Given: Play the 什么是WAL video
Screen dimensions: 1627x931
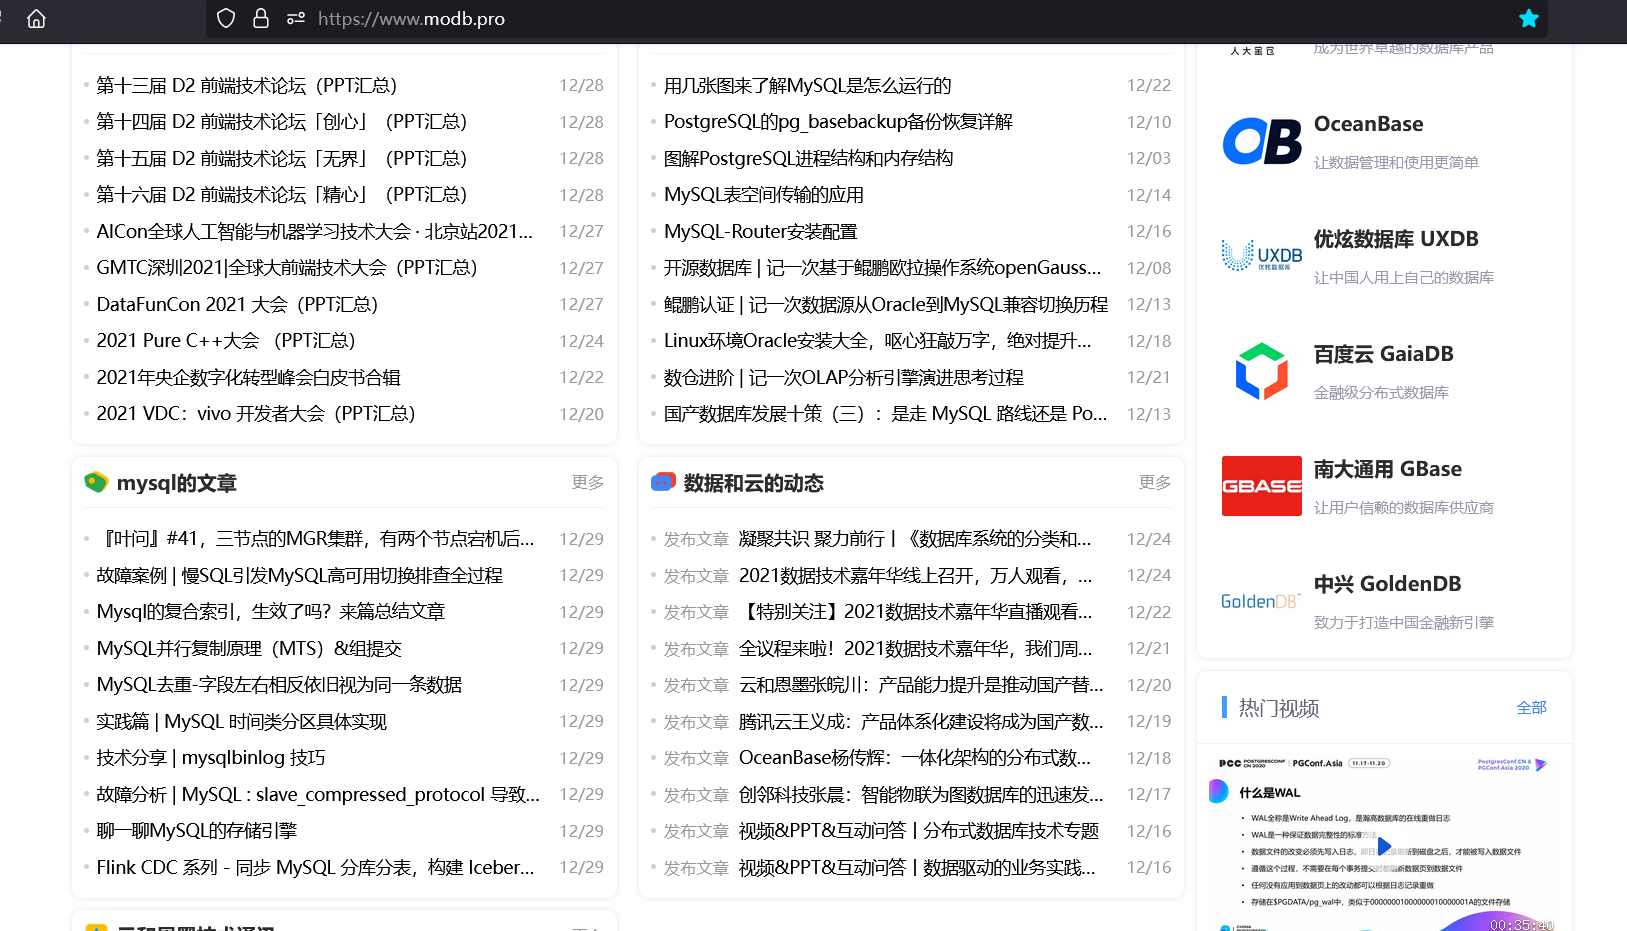Looking at the screenshot, I should (1384, 845).
